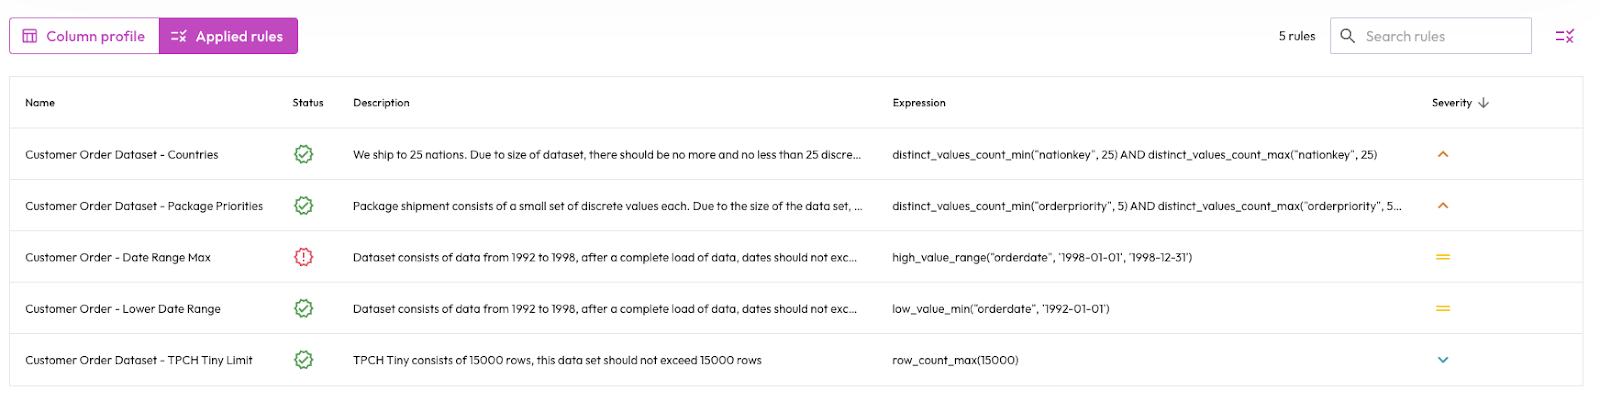Screen dimensions: 1600x401
Task: Click the Name column header
Action: (x=40, y=103)
